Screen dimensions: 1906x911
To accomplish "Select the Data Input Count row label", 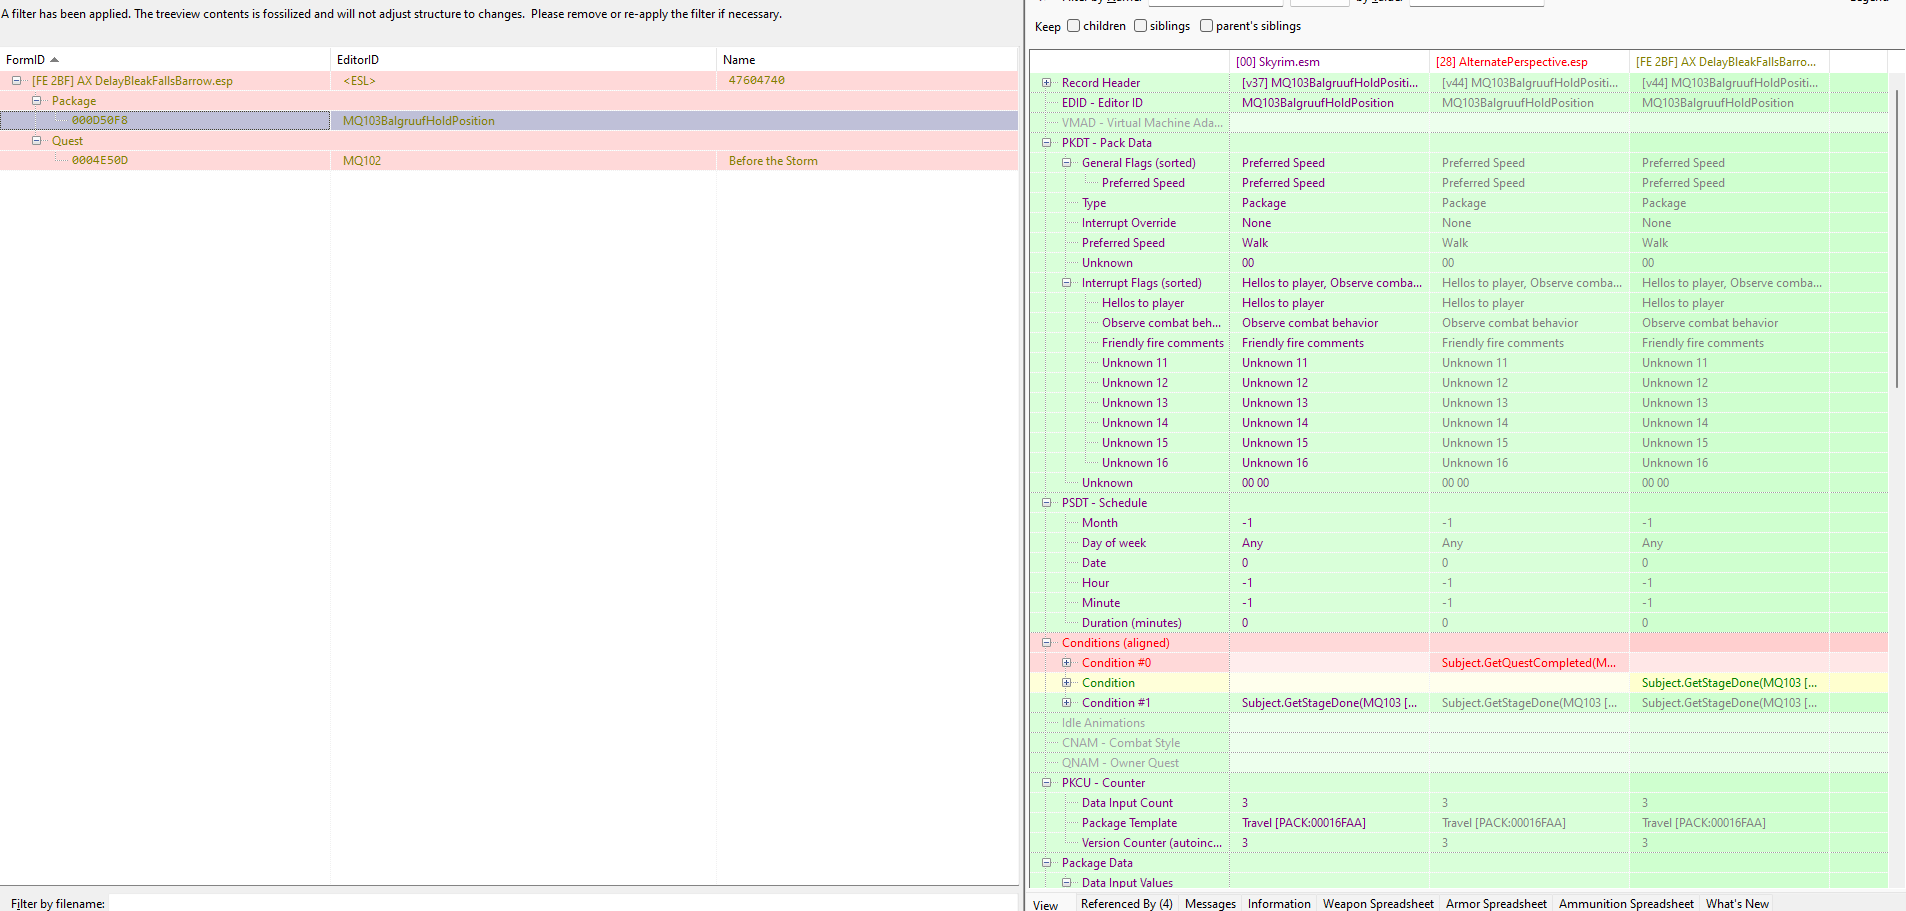I will pyautogui.click(x=1128, y=803).
